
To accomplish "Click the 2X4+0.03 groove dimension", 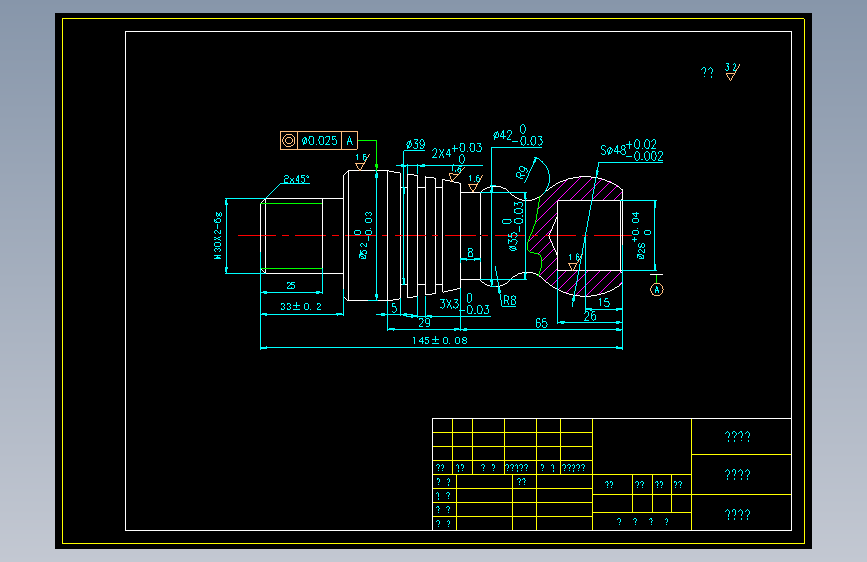I will (x=457, y=153).
